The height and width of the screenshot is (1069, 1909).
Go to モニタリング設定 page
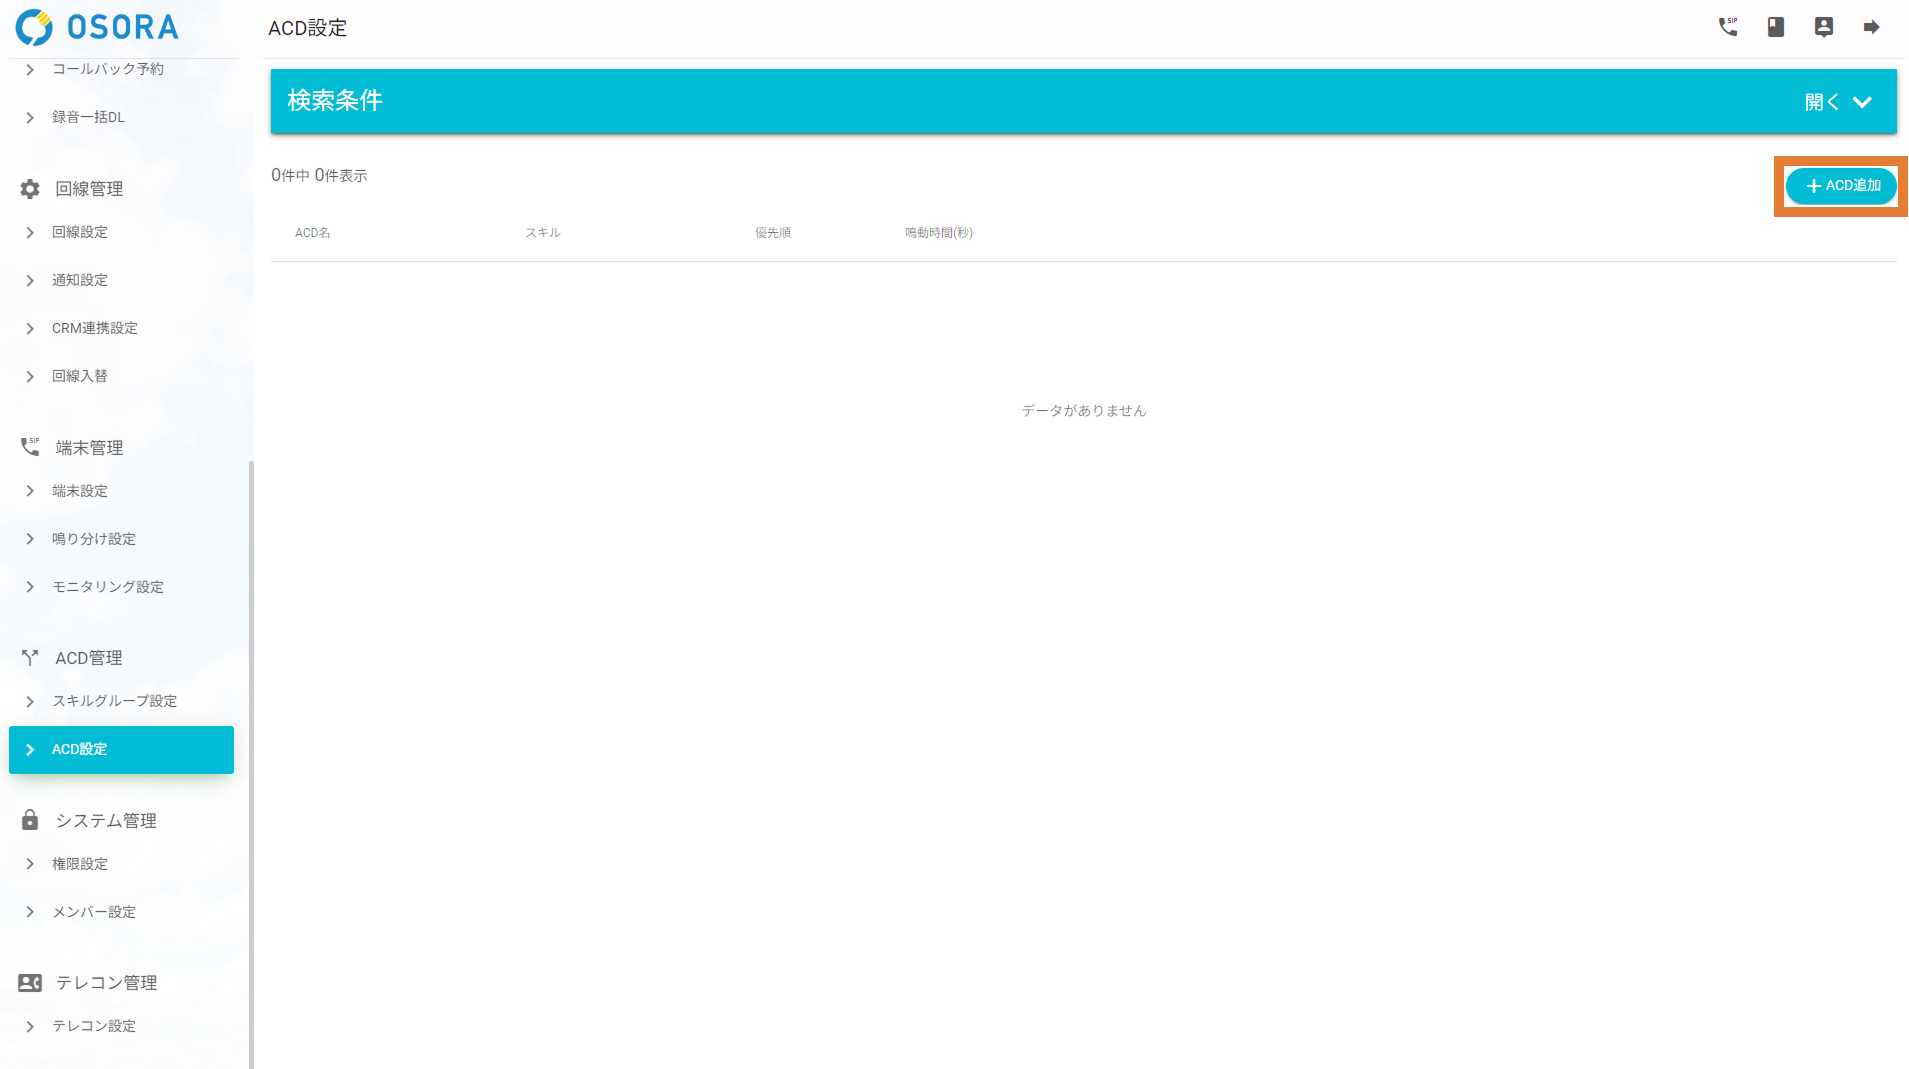coord(108,587)
